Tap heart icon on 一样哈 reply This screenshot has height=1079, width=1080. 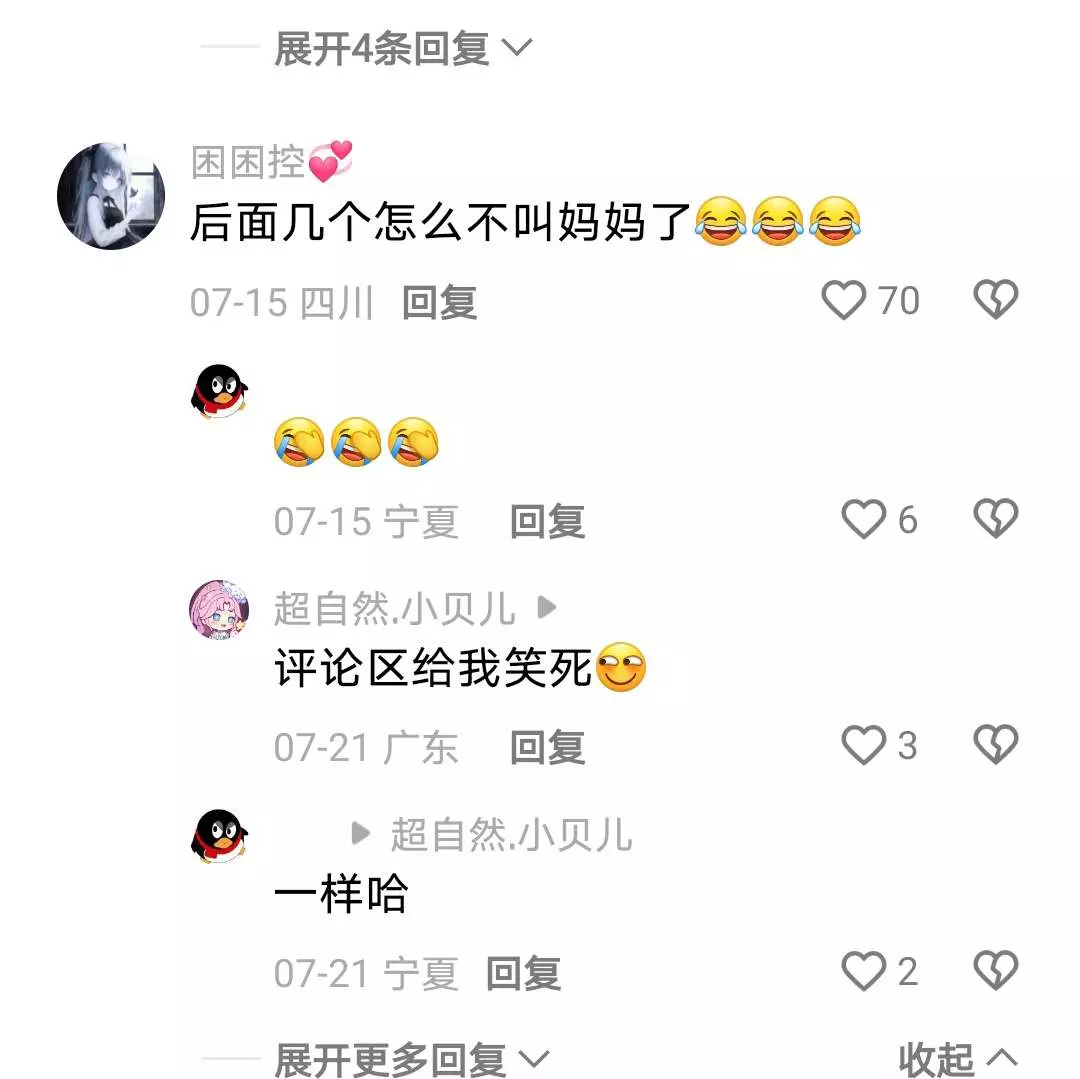click(x=863, y=971)
